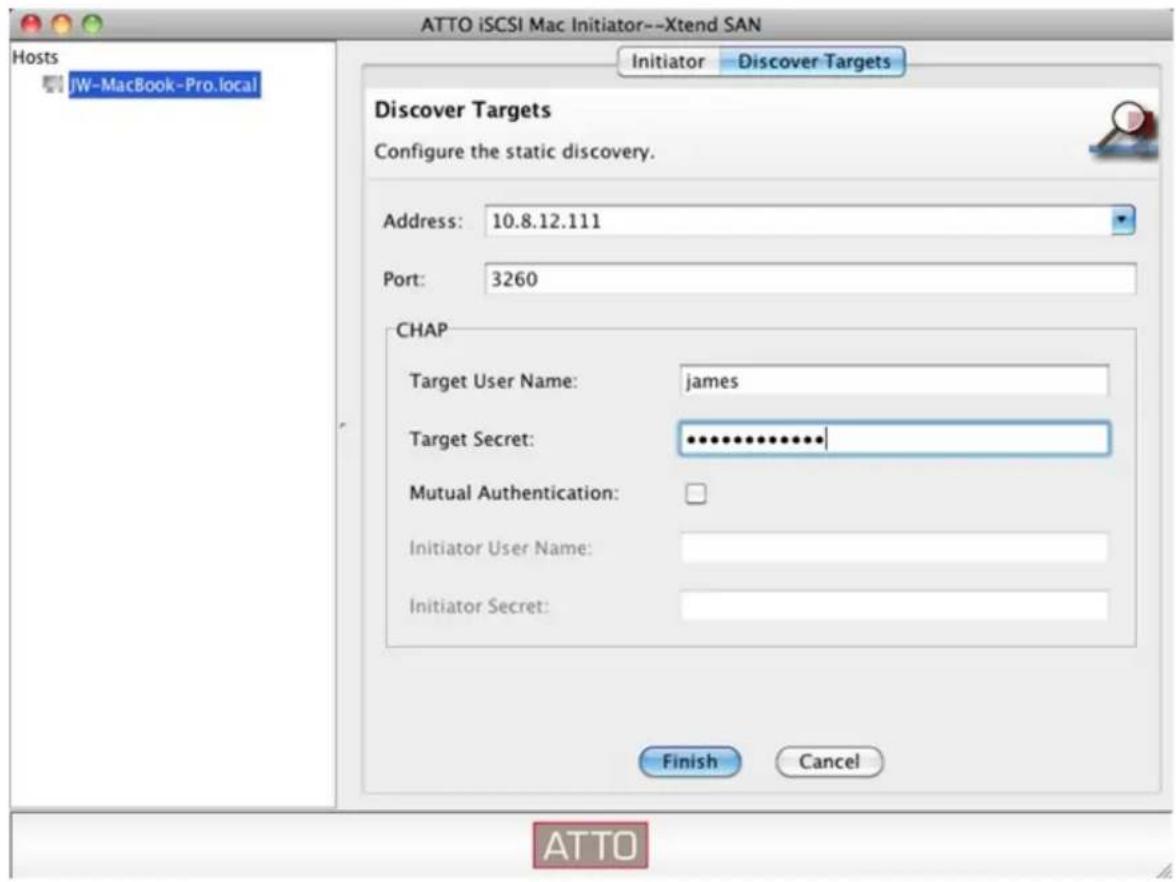Click the Finish button
This screenshot has width=1176, height=882.
(689, 762)
